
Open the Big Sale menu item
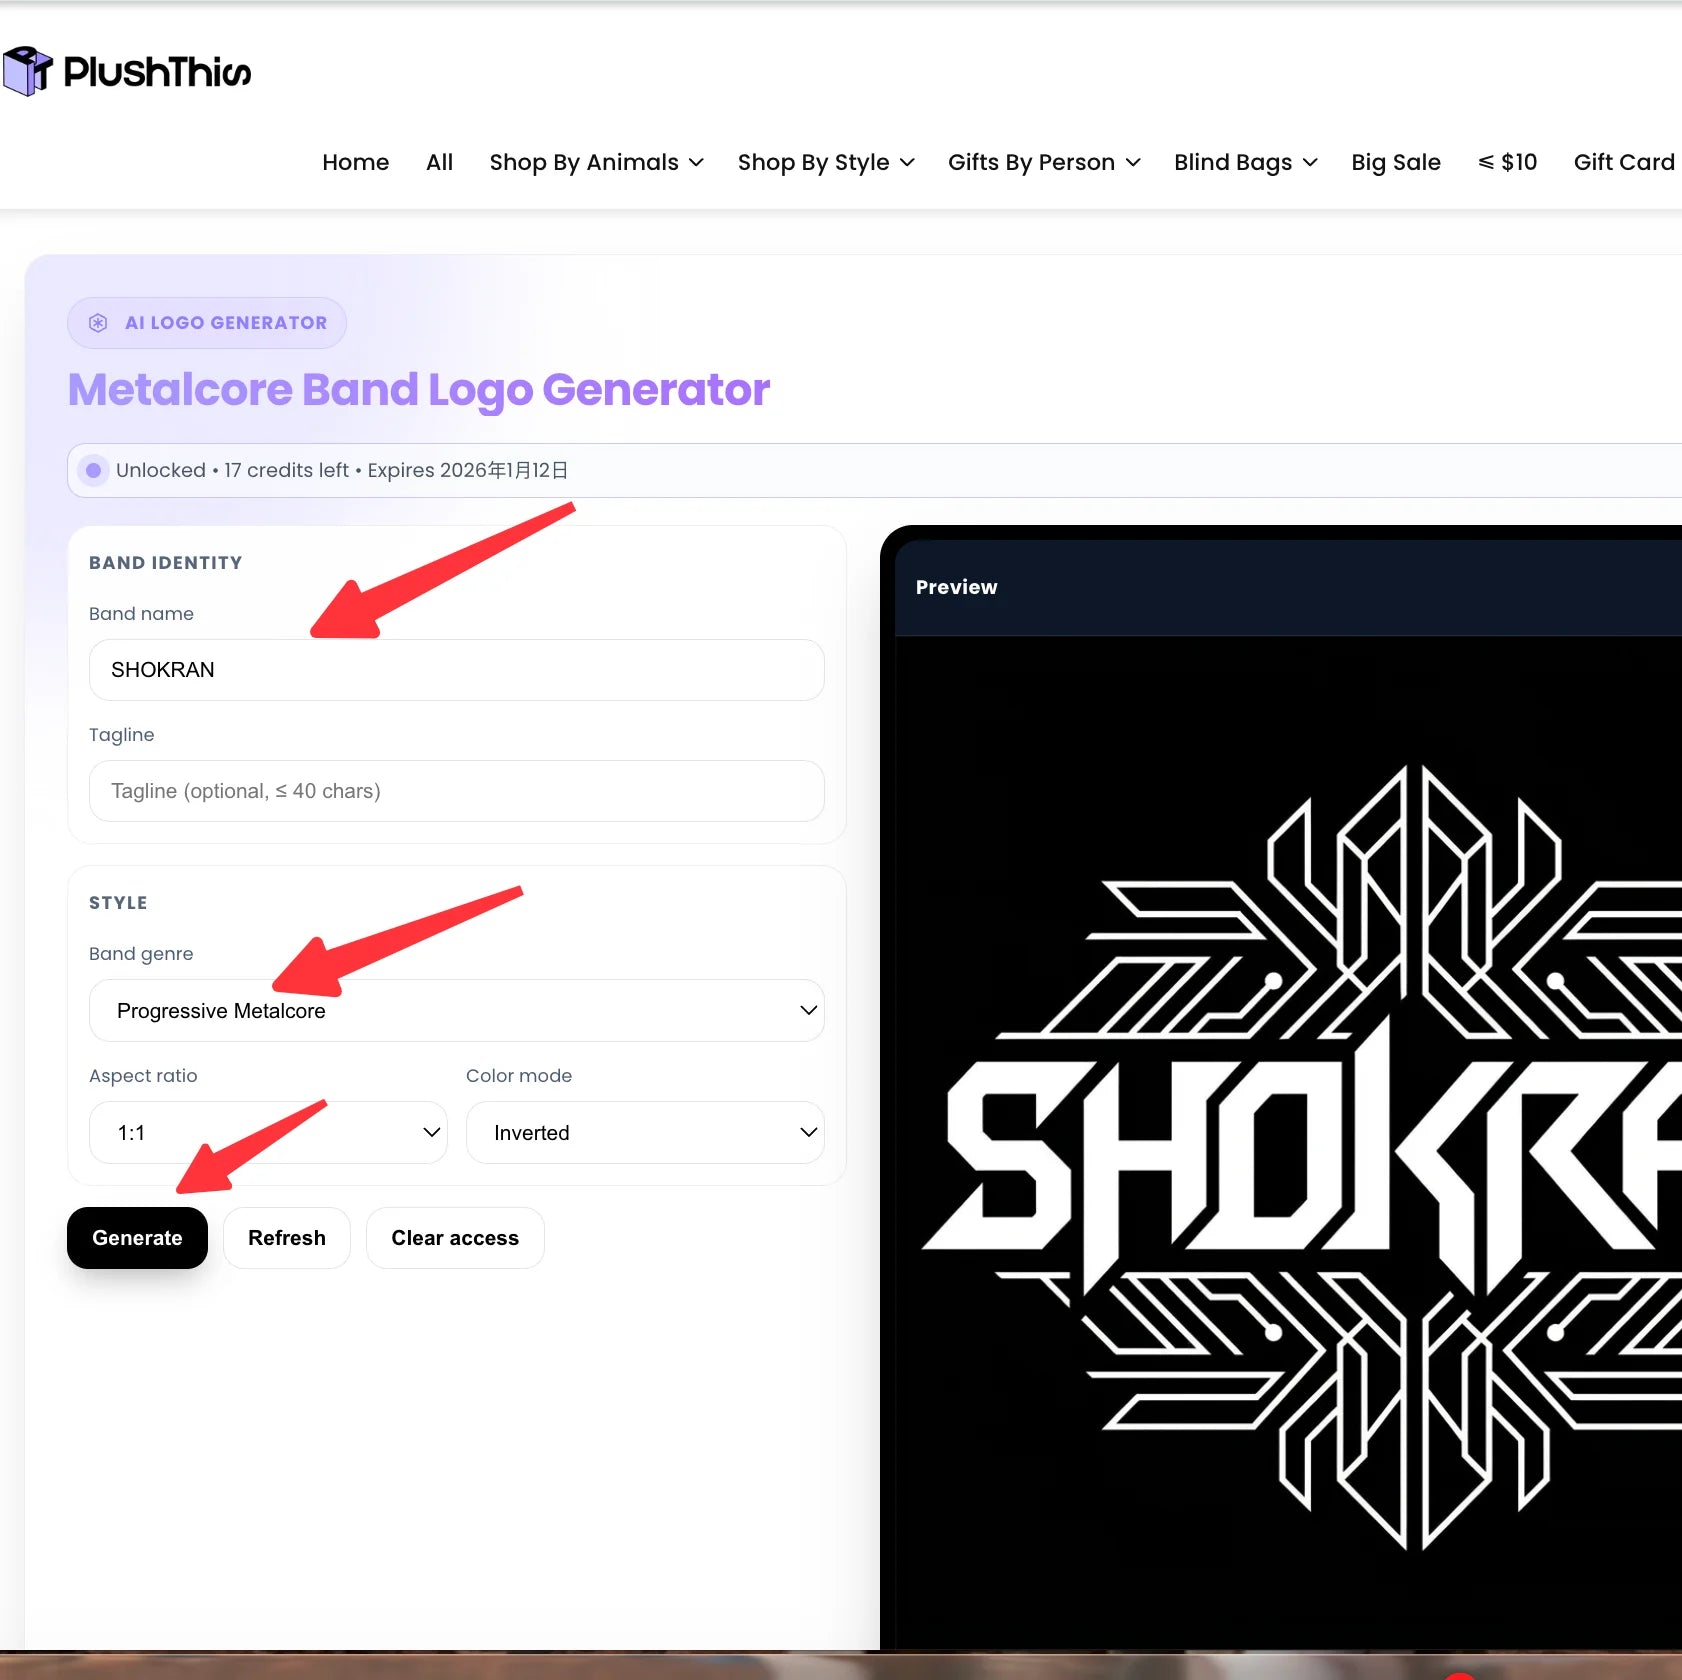click(1396, 163)
